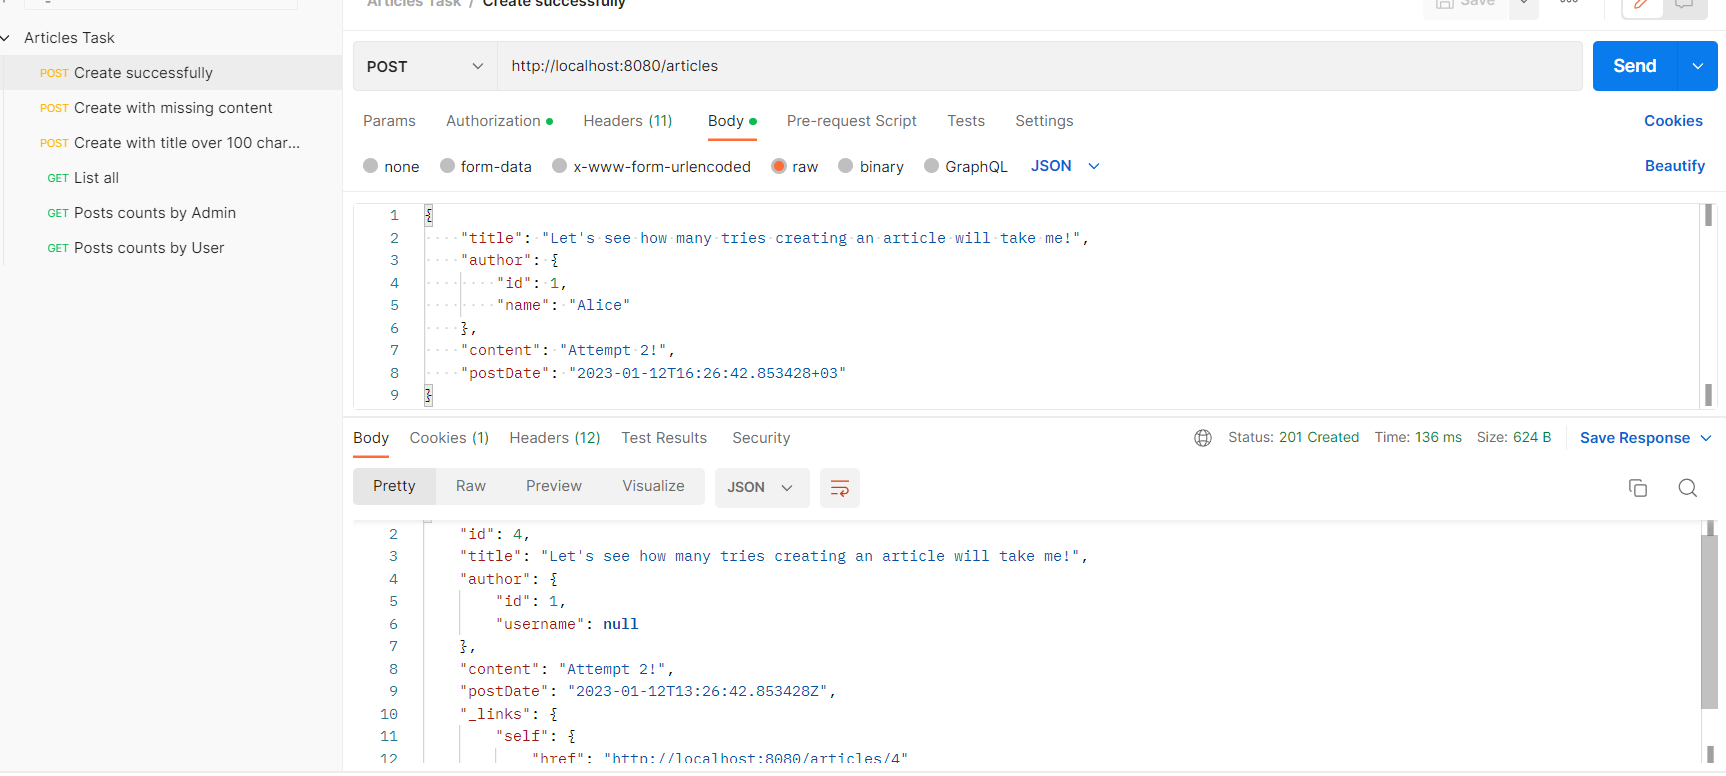Open 'Posts counts by User' request
The width and height of the screenshot is (1726, 776).
[x=171, y=248]
